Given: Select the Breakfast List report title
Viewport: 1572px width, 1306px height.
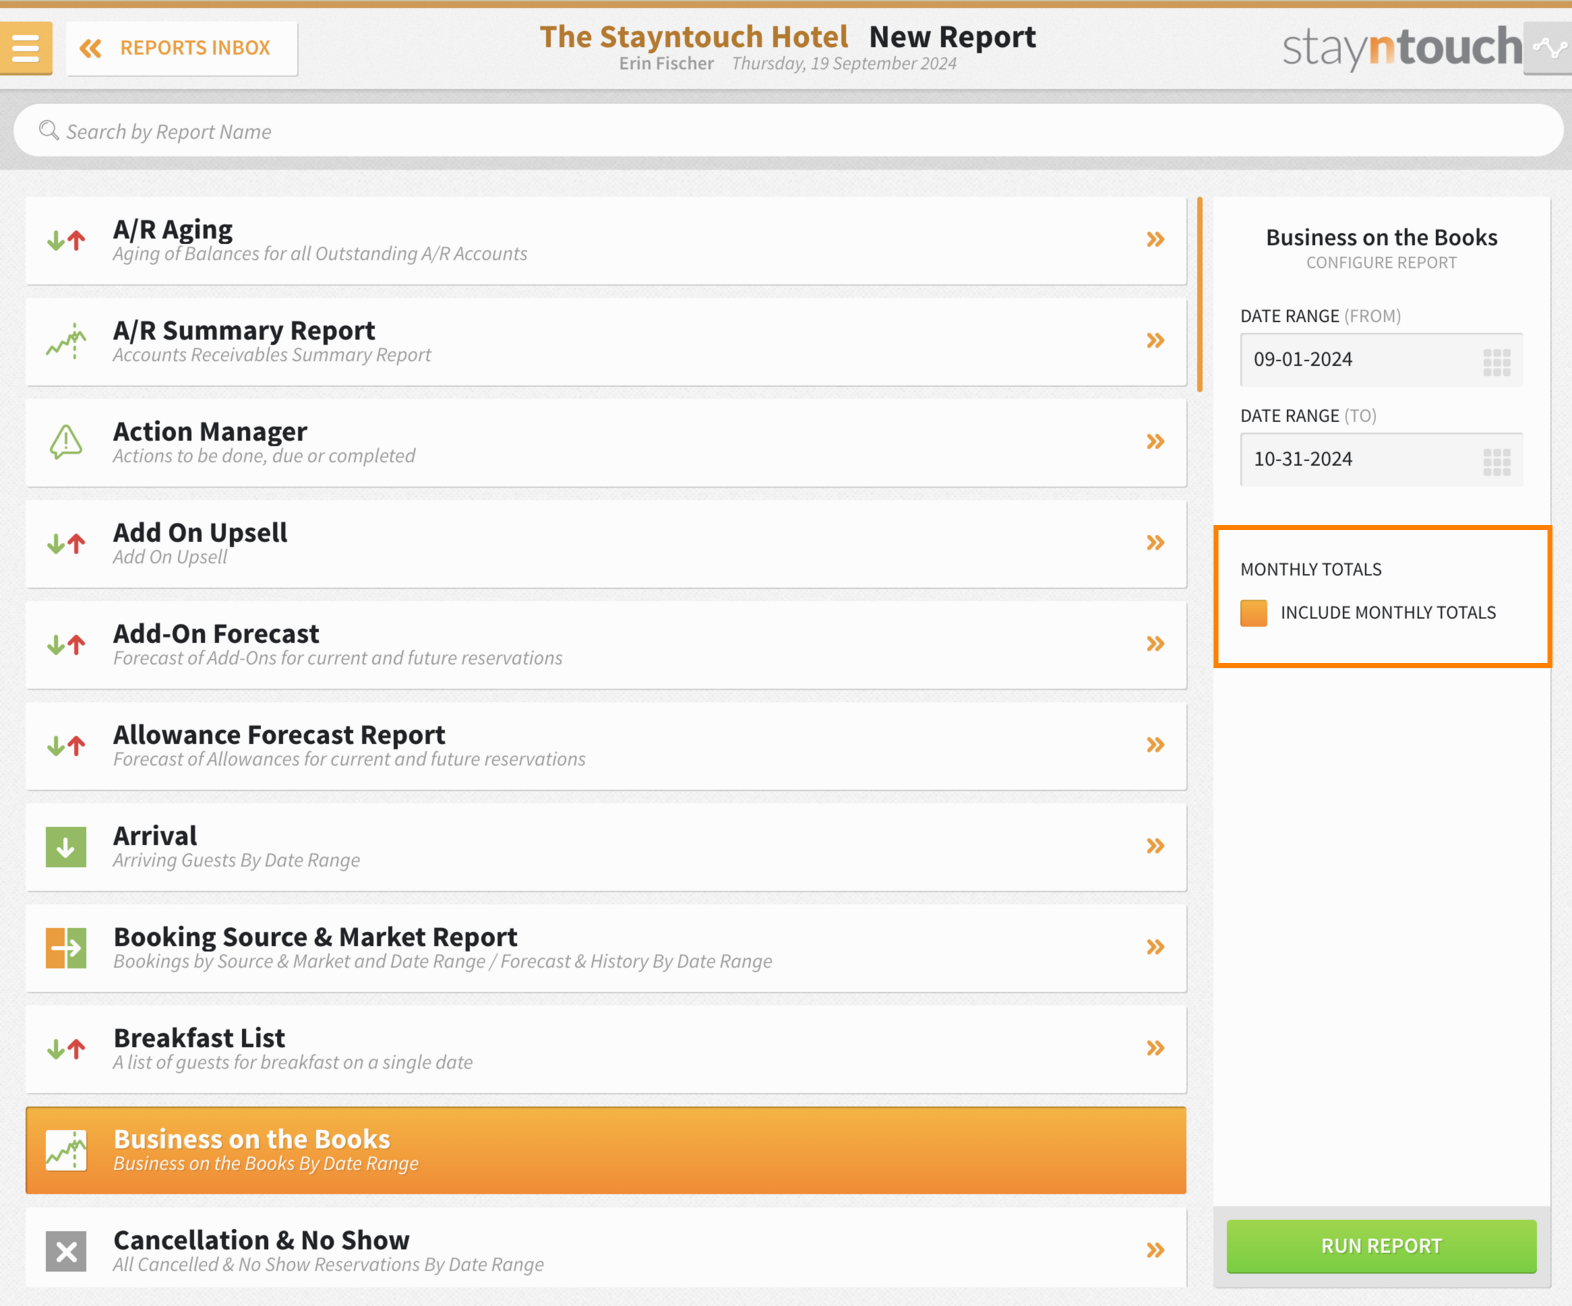Looking at the screenshot, I should click(x=199, y=1037).
